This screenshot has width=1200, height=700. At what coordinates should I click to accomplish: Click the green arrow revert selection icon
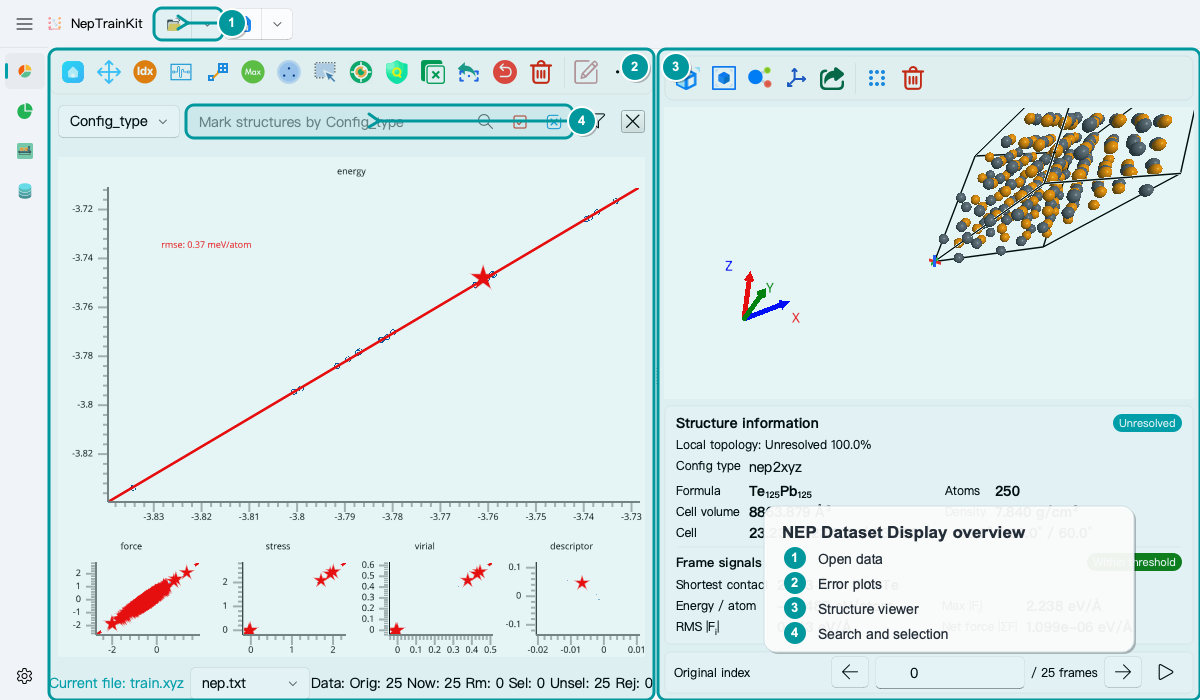(x=469, y=72)
